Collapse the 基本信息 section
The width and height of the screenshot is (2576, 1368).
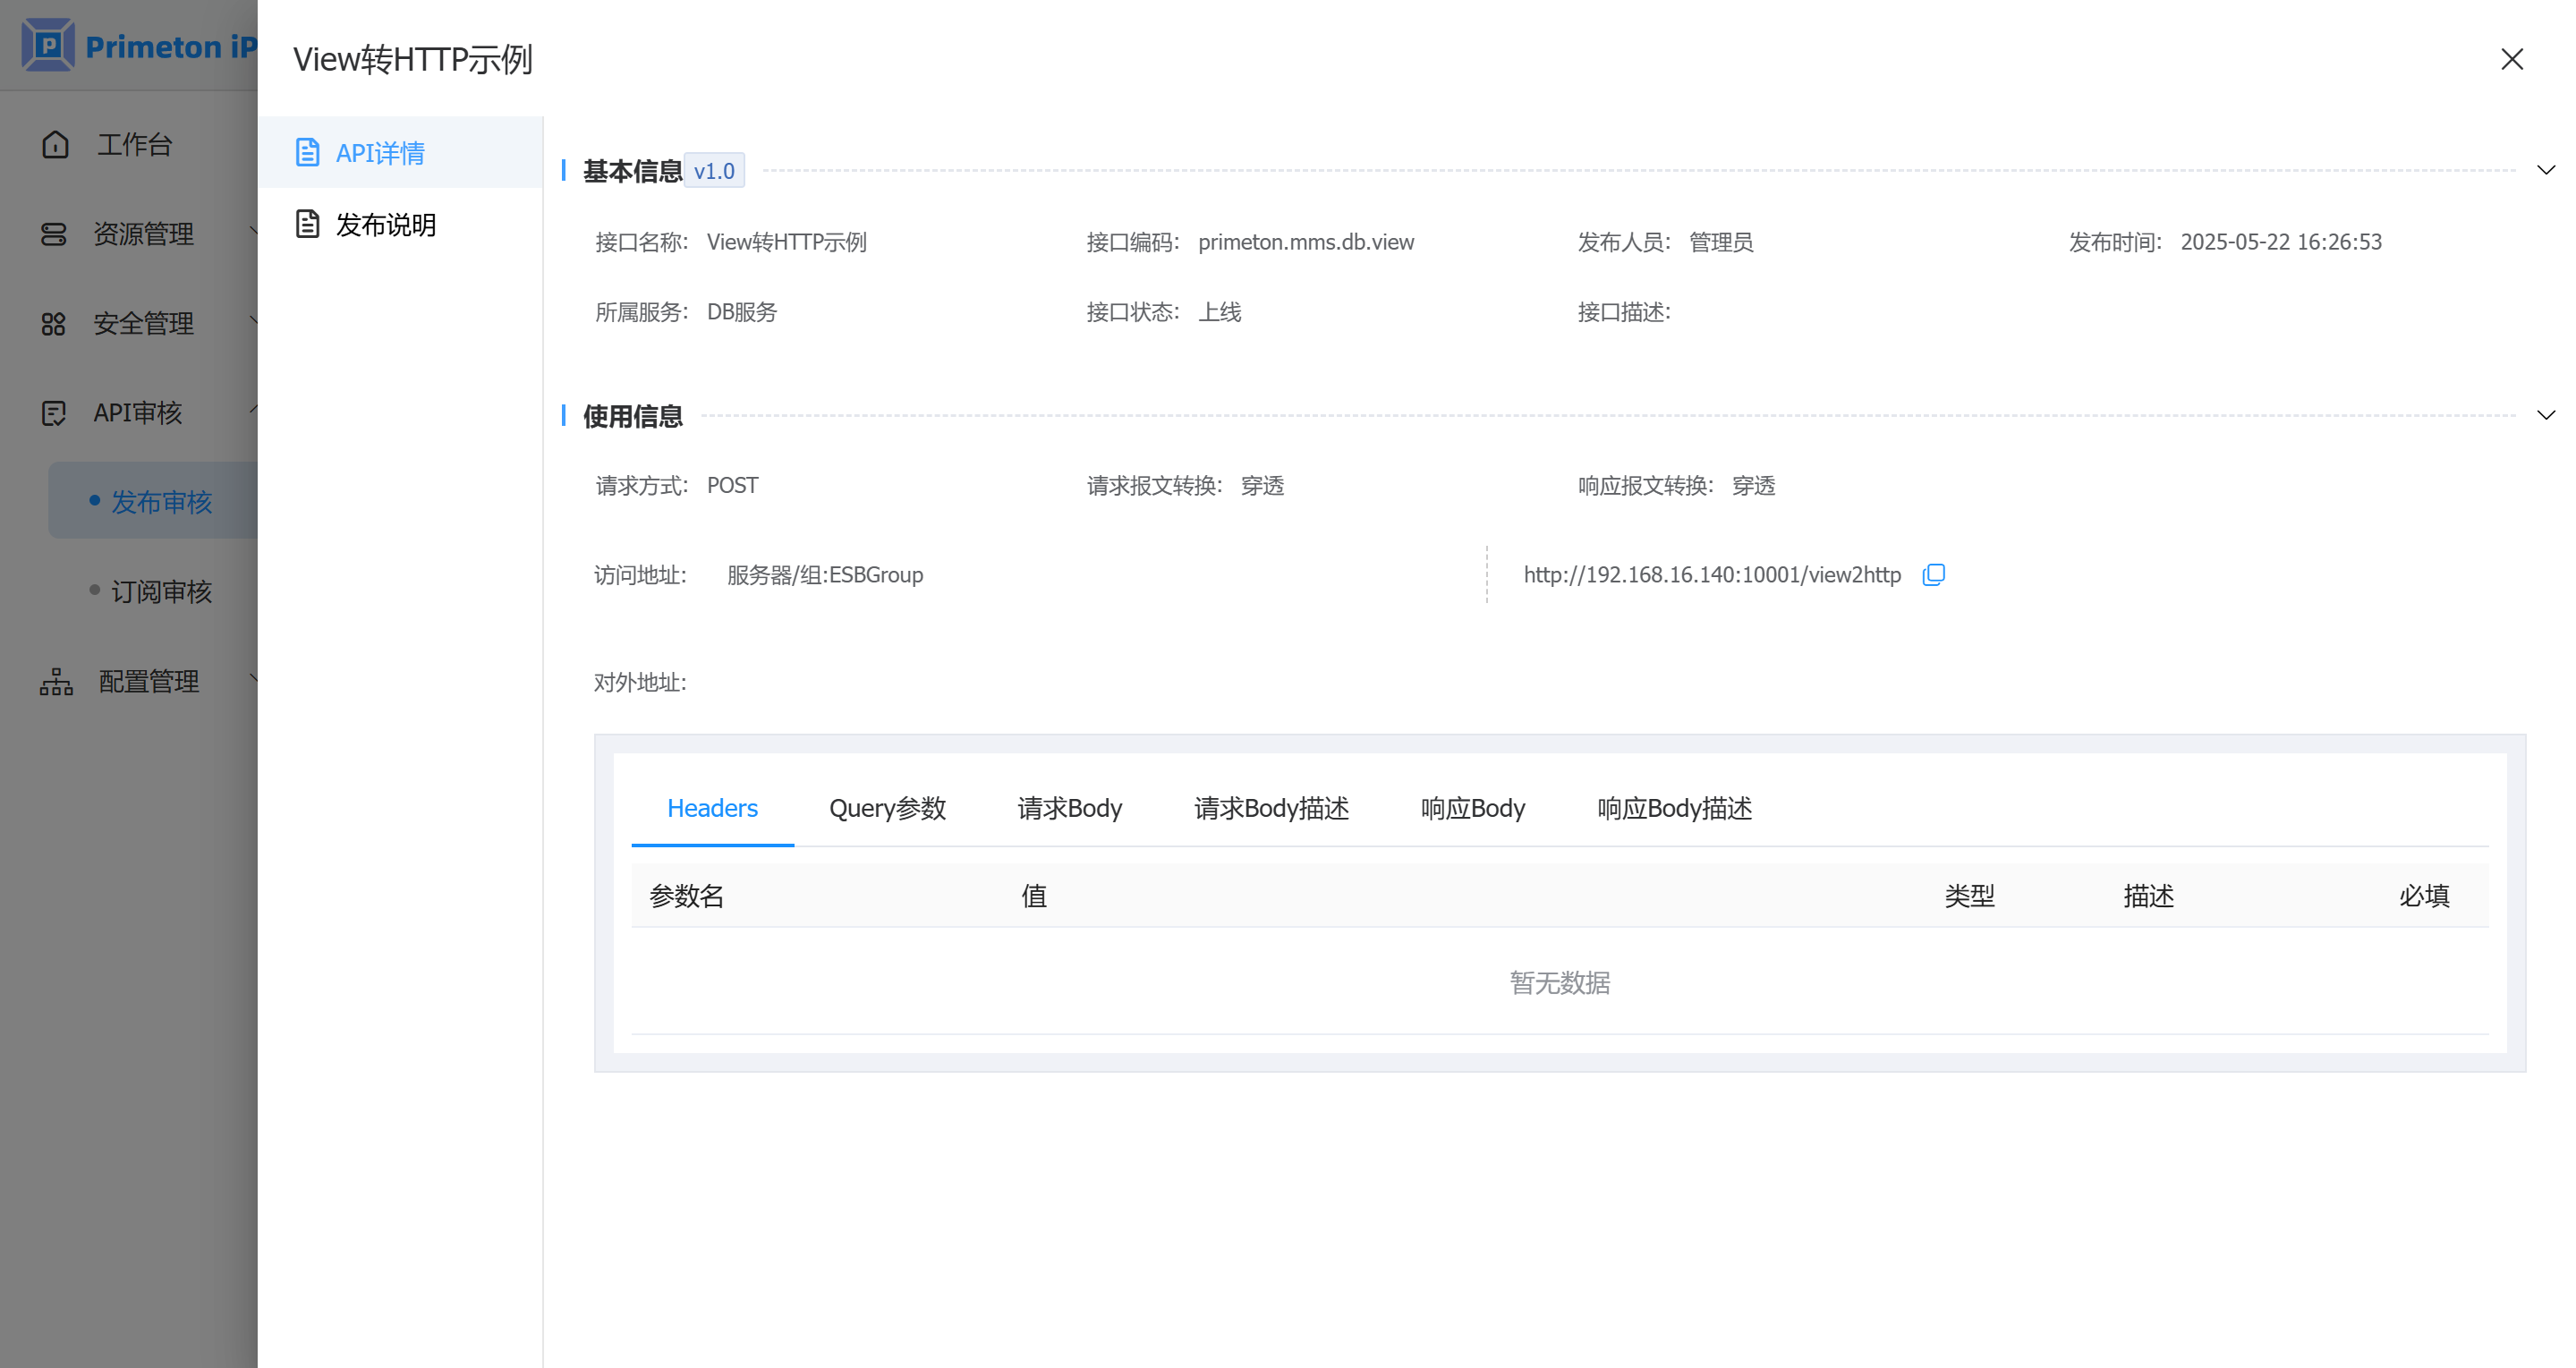click(x=2546, y=171)
